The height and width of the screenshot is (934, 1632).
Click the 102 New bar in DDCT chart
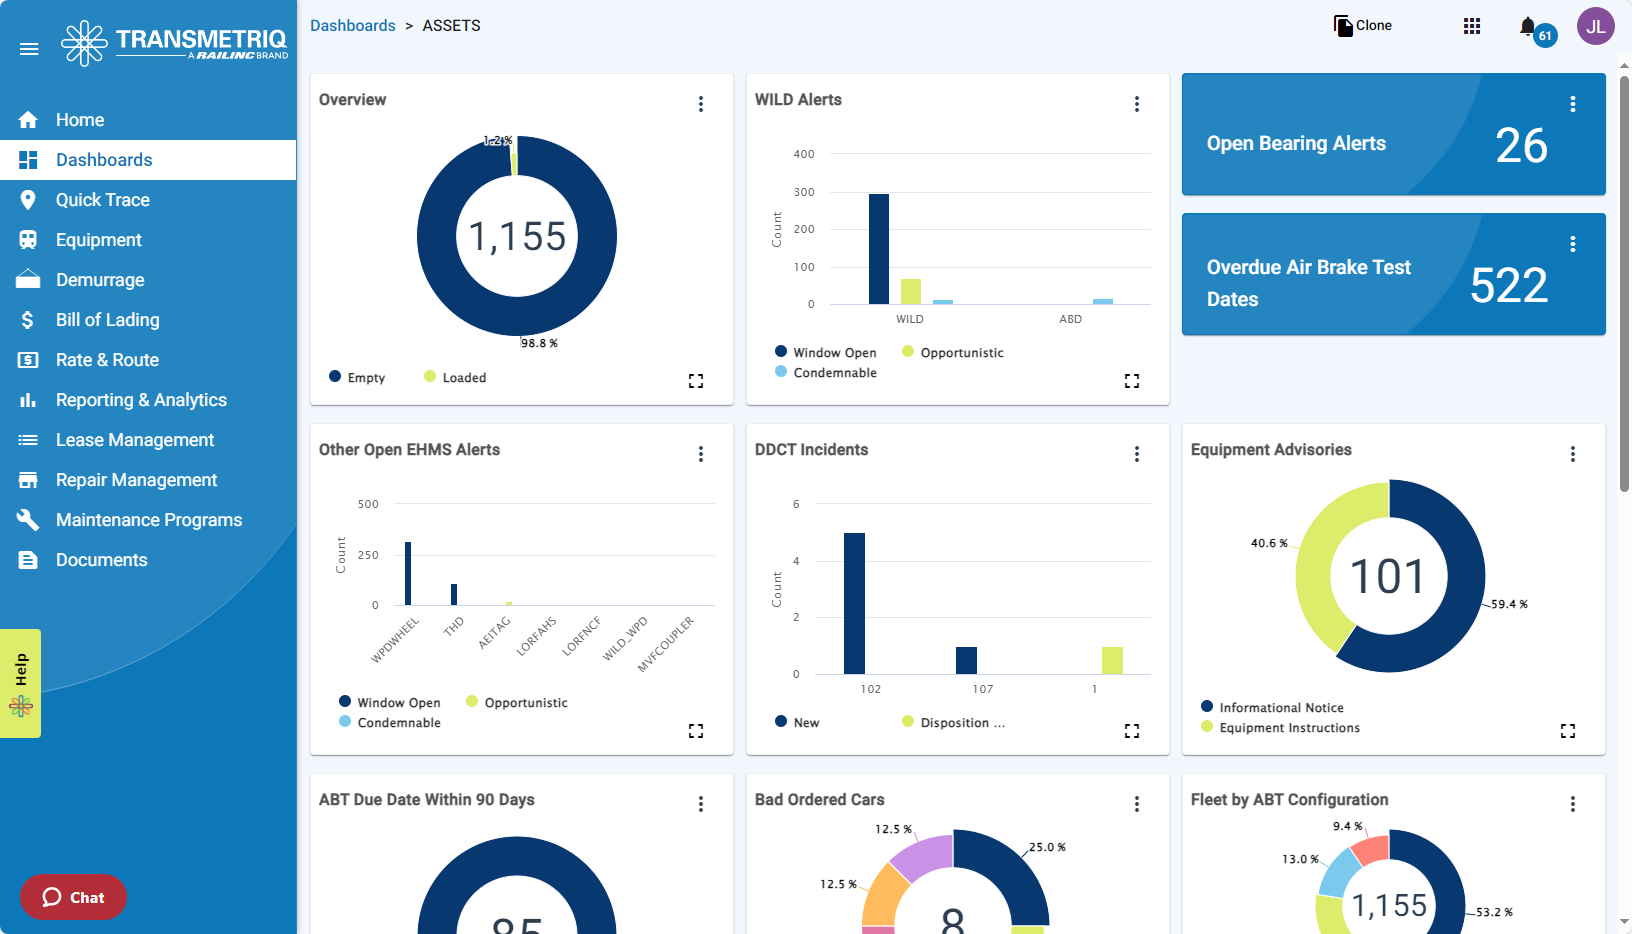click(x=855, y=603)
